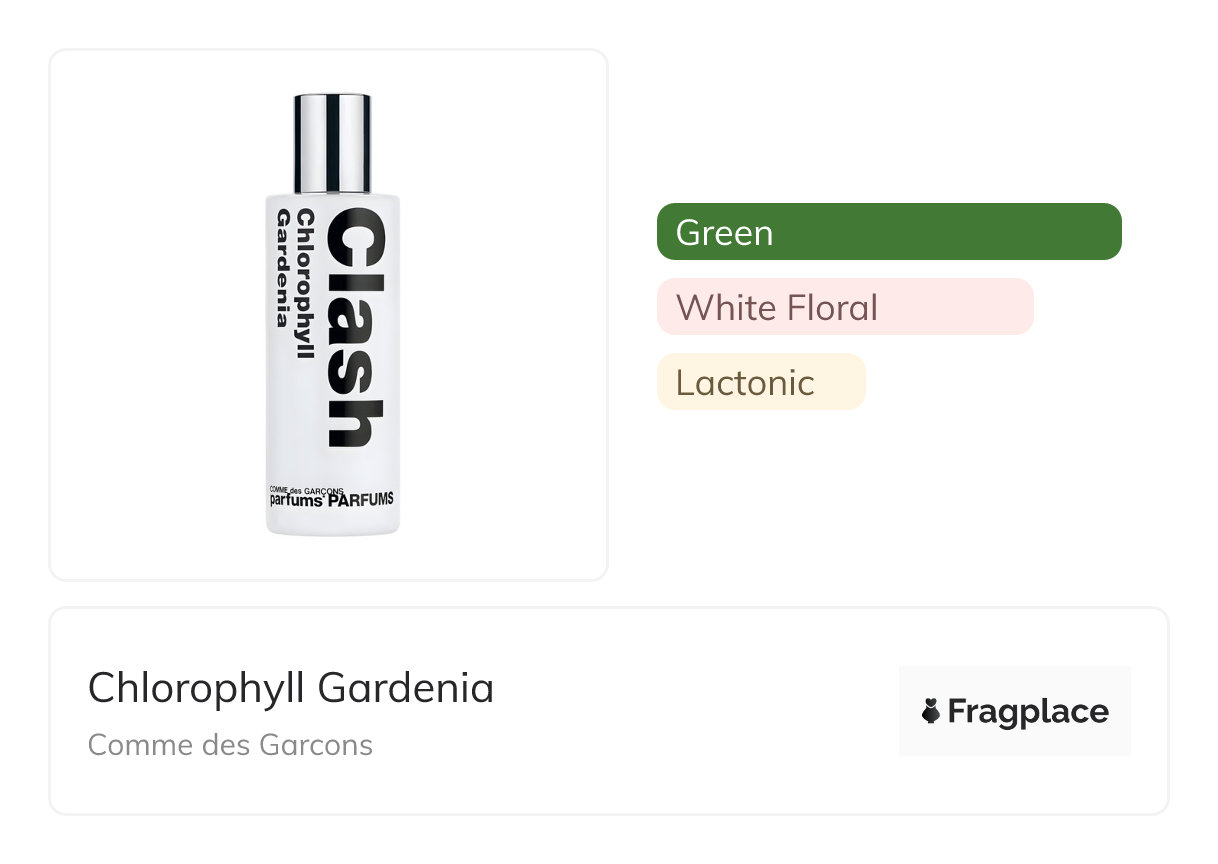Viewport: 1218px width, 864px height.
Task: Click the vertical Chlorophyll text on the bottle
Action: point(307,284)
